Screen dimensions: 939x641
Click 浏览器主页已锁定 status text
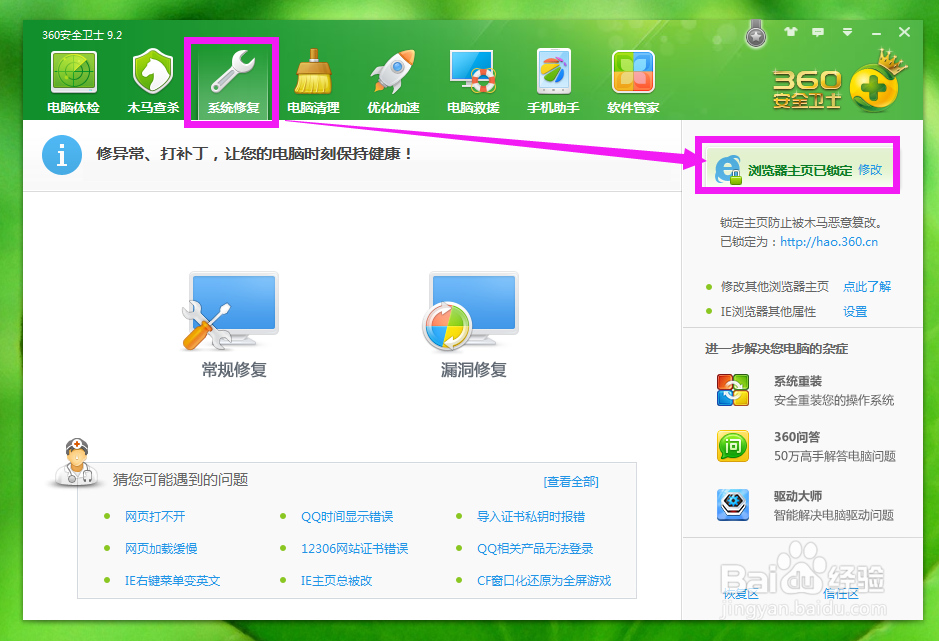(799, 170)
